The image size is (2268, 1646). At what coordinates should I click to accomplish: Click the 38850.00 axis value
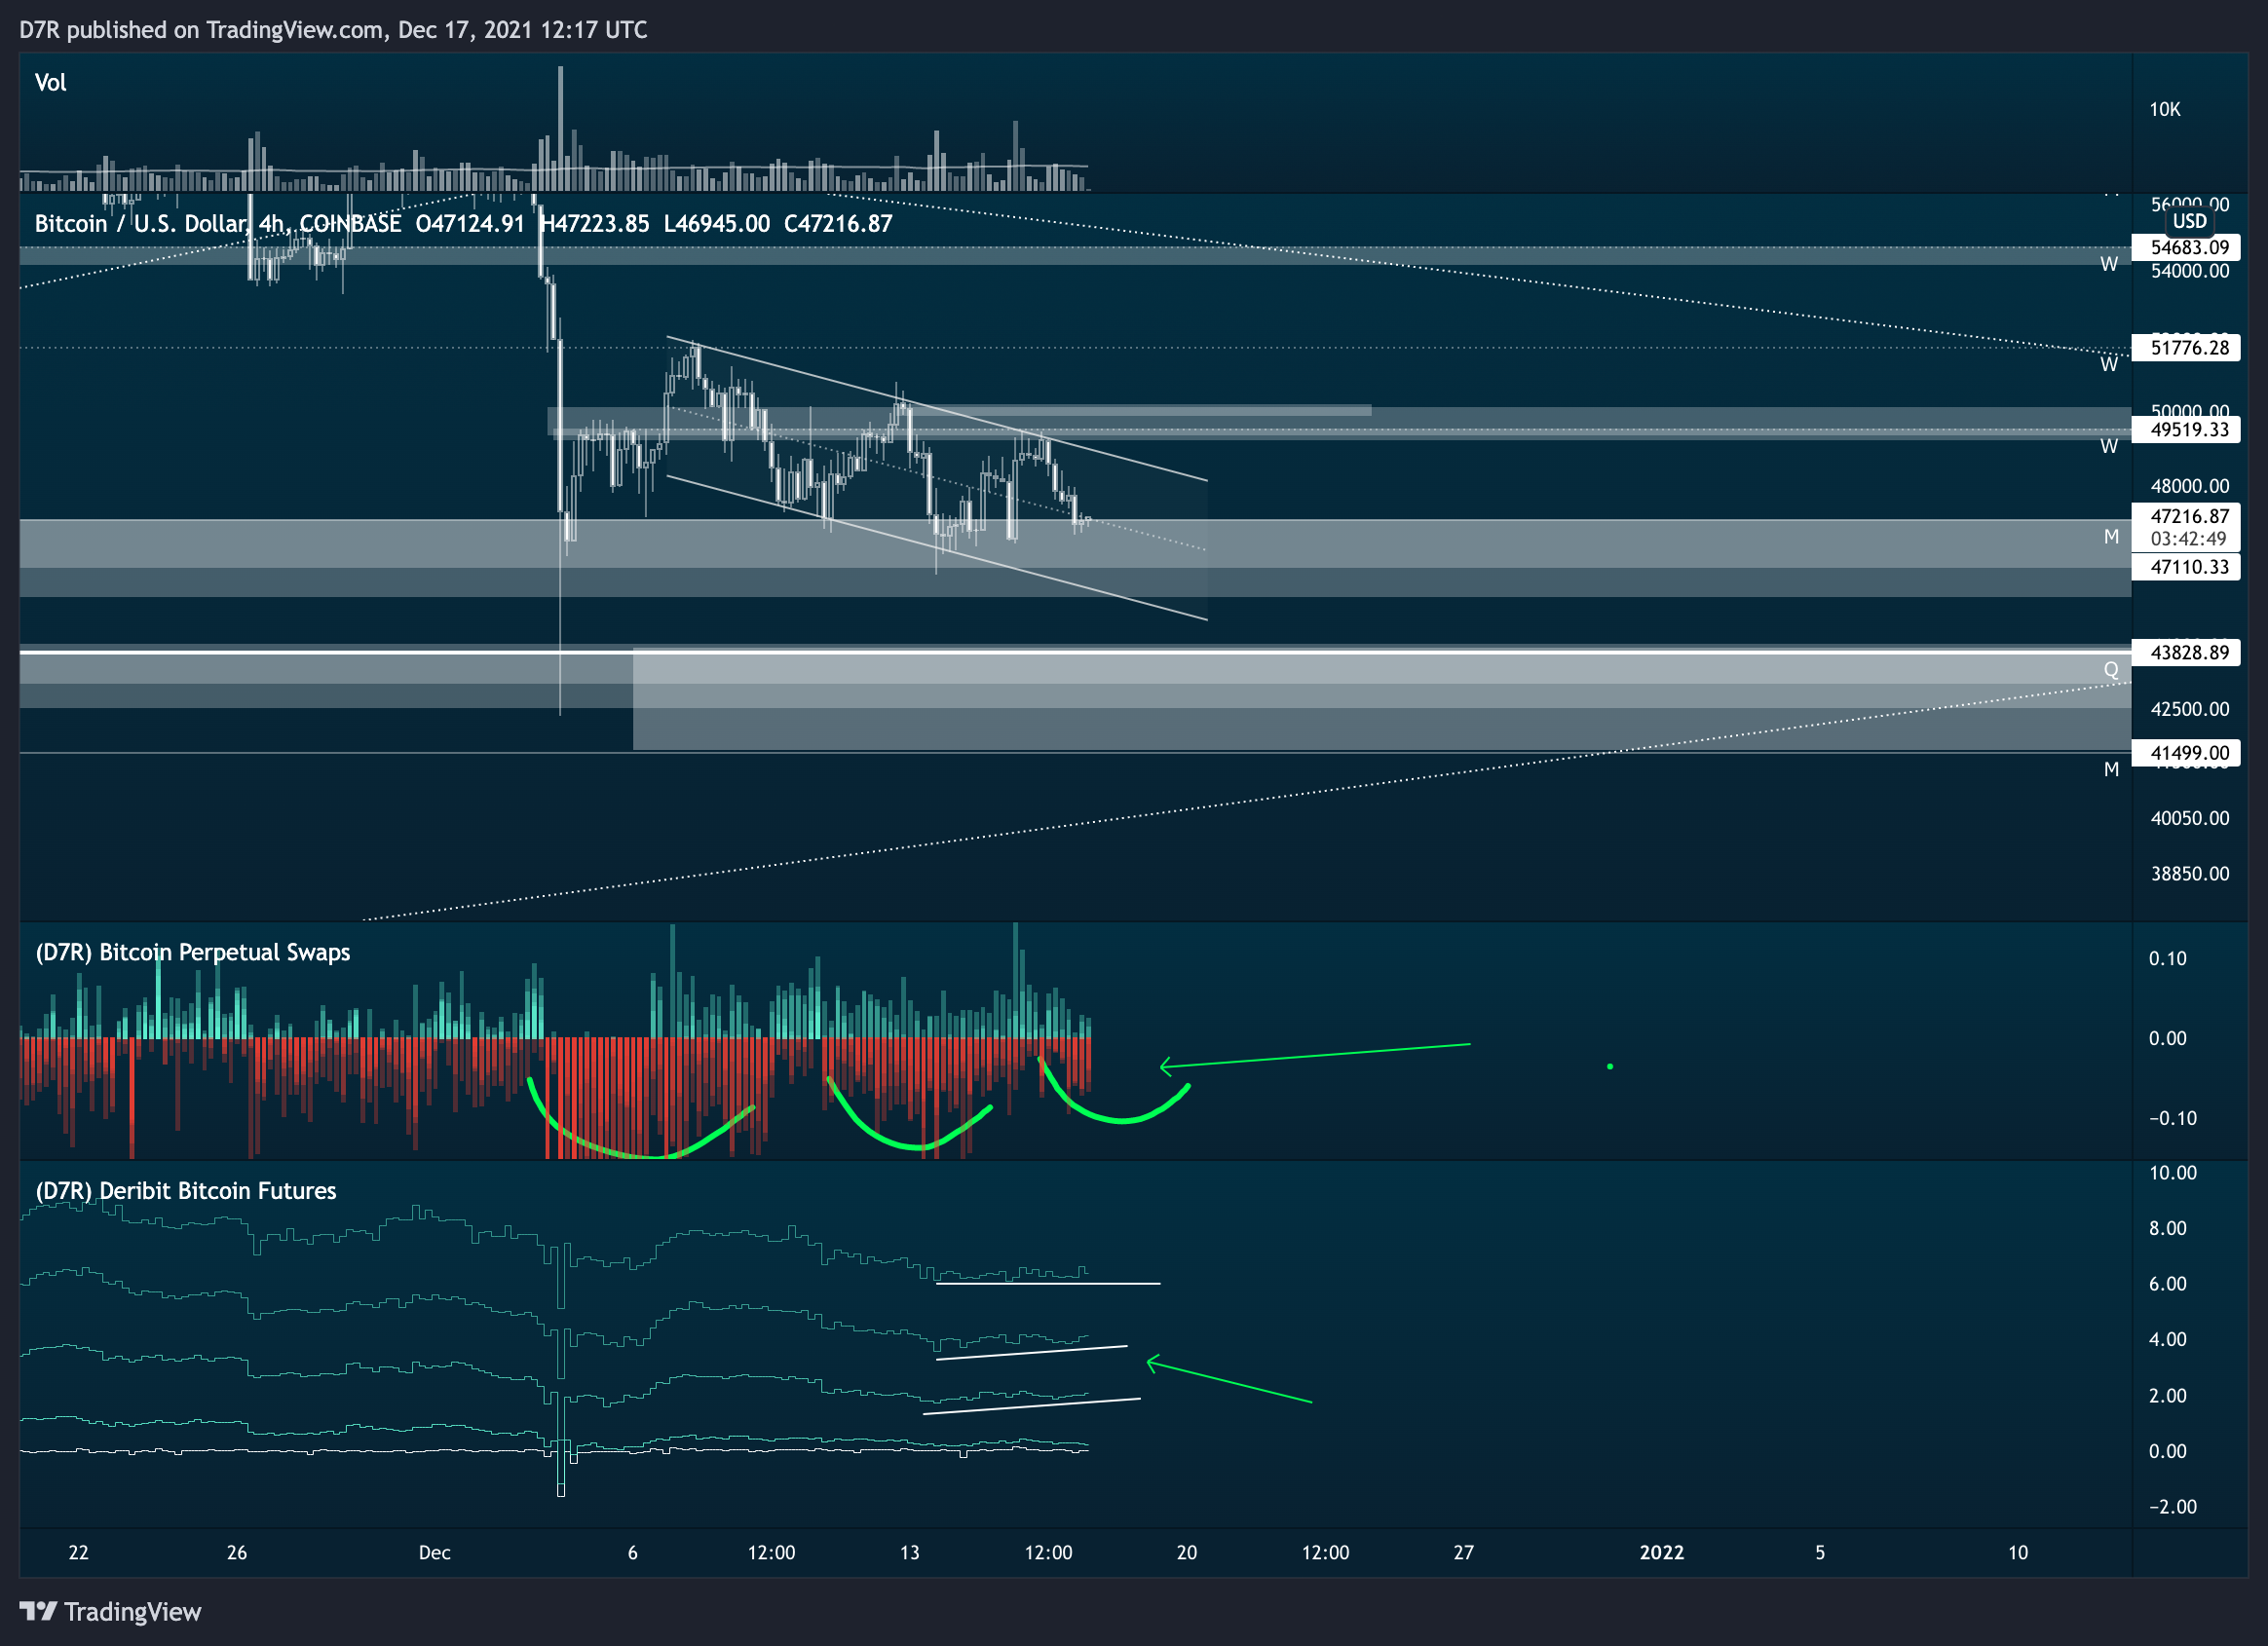(x=2190, y=874)
